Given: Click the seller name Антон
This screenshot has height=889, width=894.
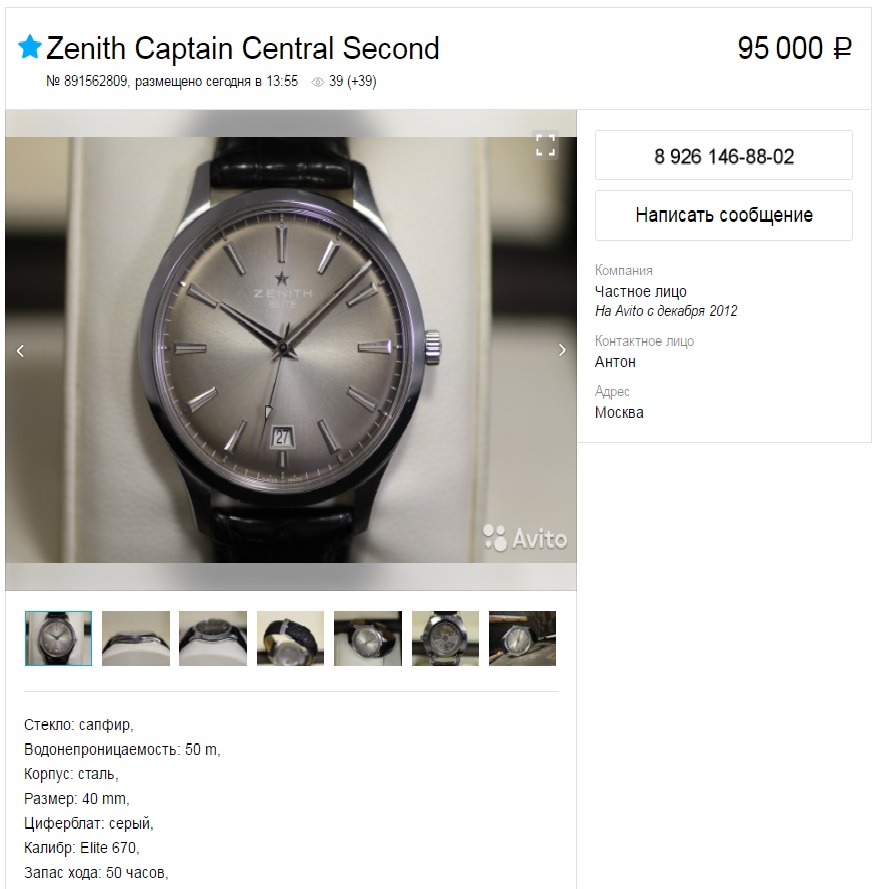Looking at the screenshot, I should 615,362.
